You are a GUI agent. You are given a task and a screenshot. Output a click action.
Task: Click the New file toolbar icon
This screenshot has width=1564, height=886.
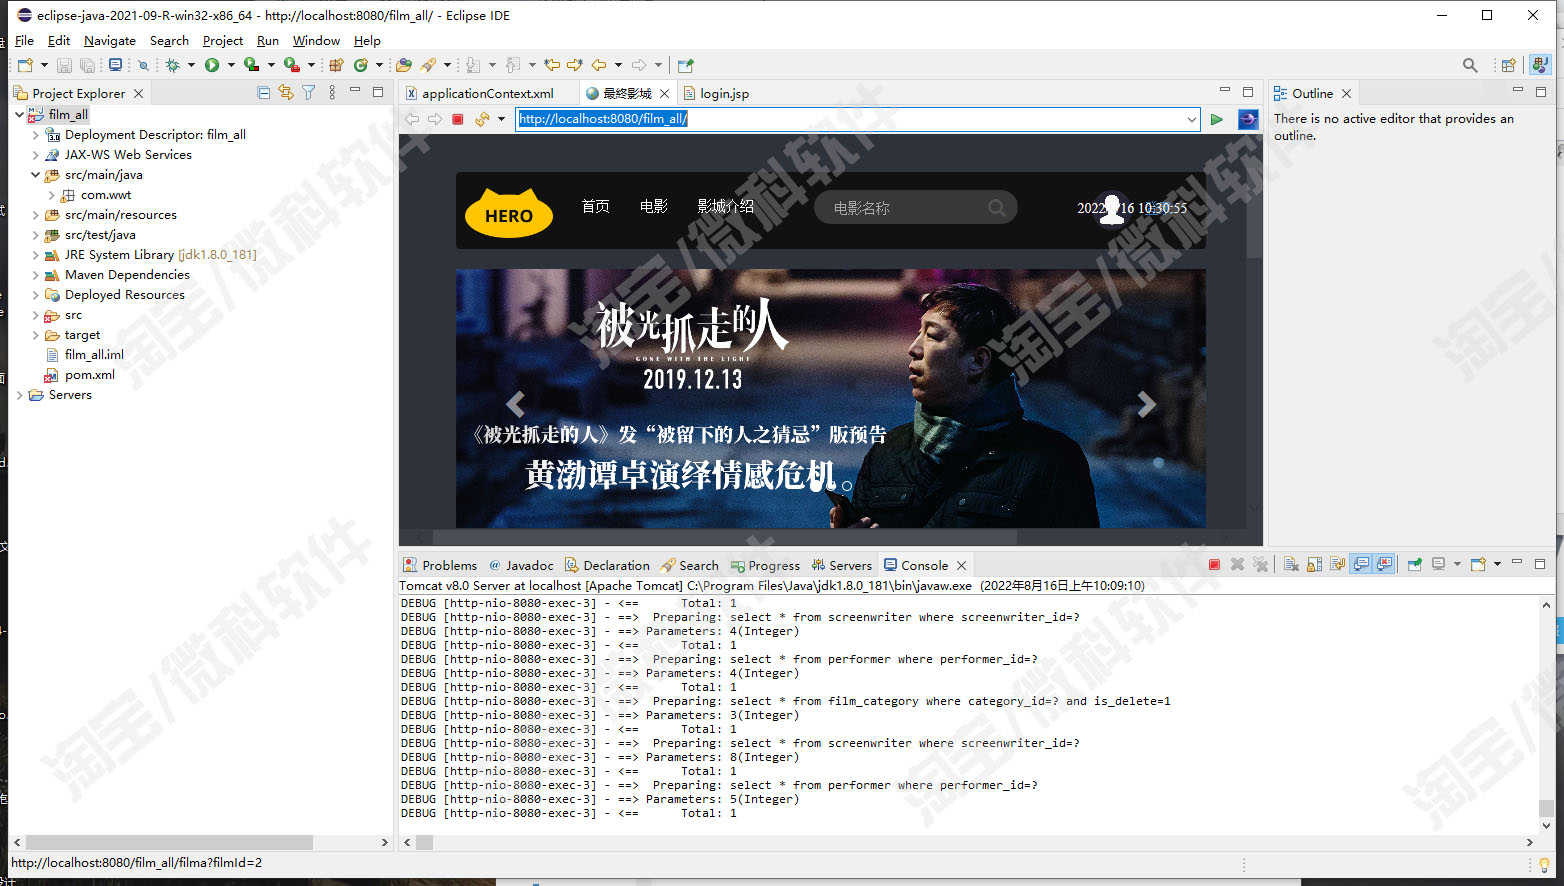point(25,65)
